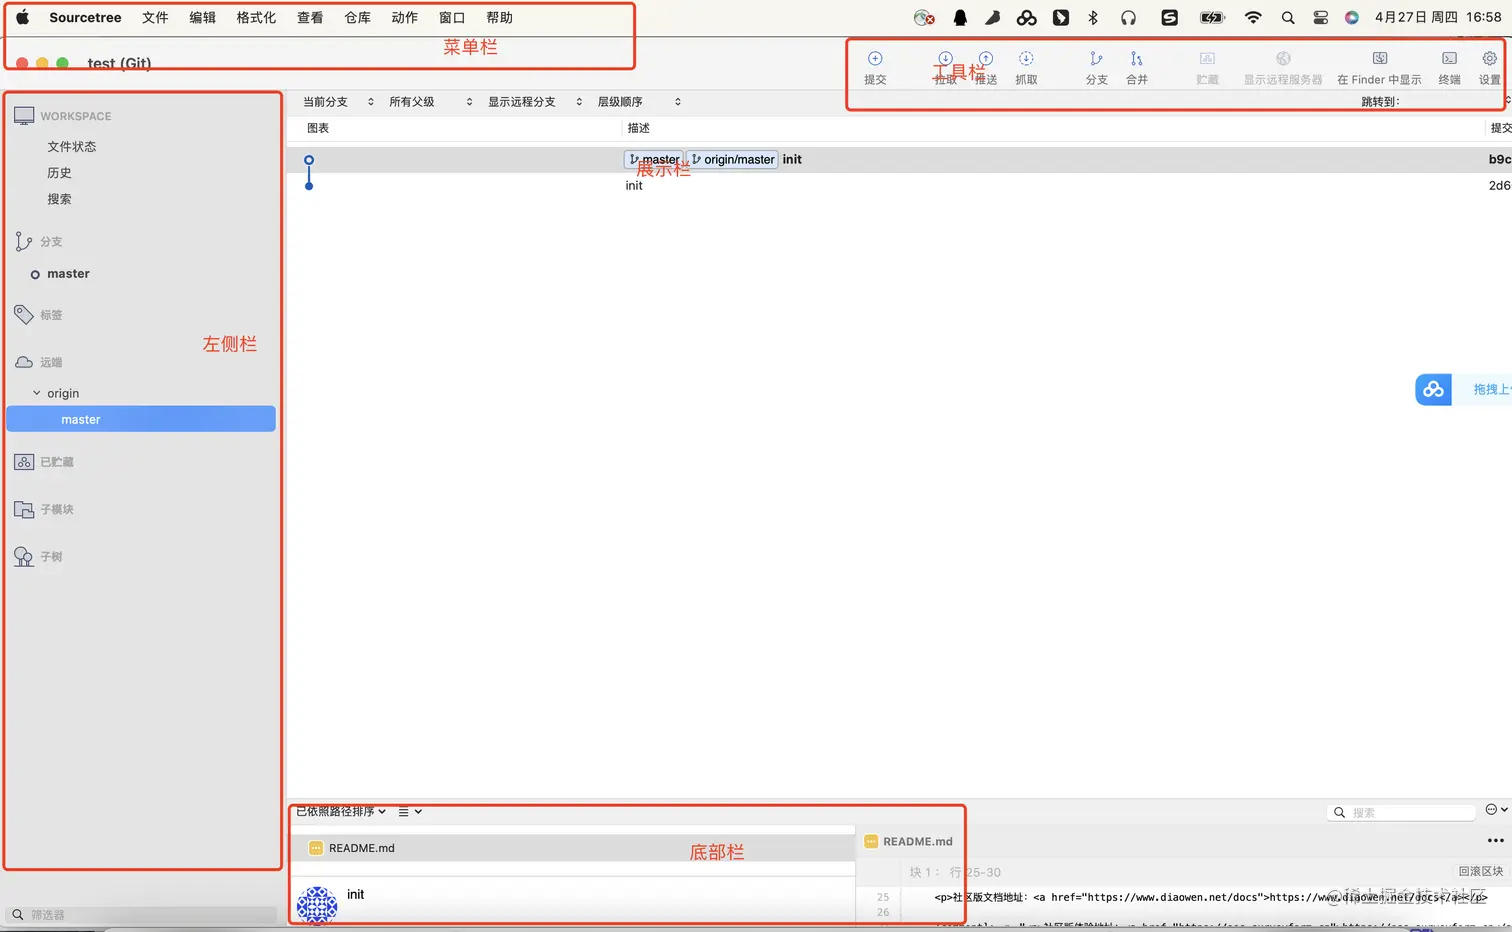
Task: Click the 在 Finder 中显示 toolbar icon
Action: (x=1380, y=59)
